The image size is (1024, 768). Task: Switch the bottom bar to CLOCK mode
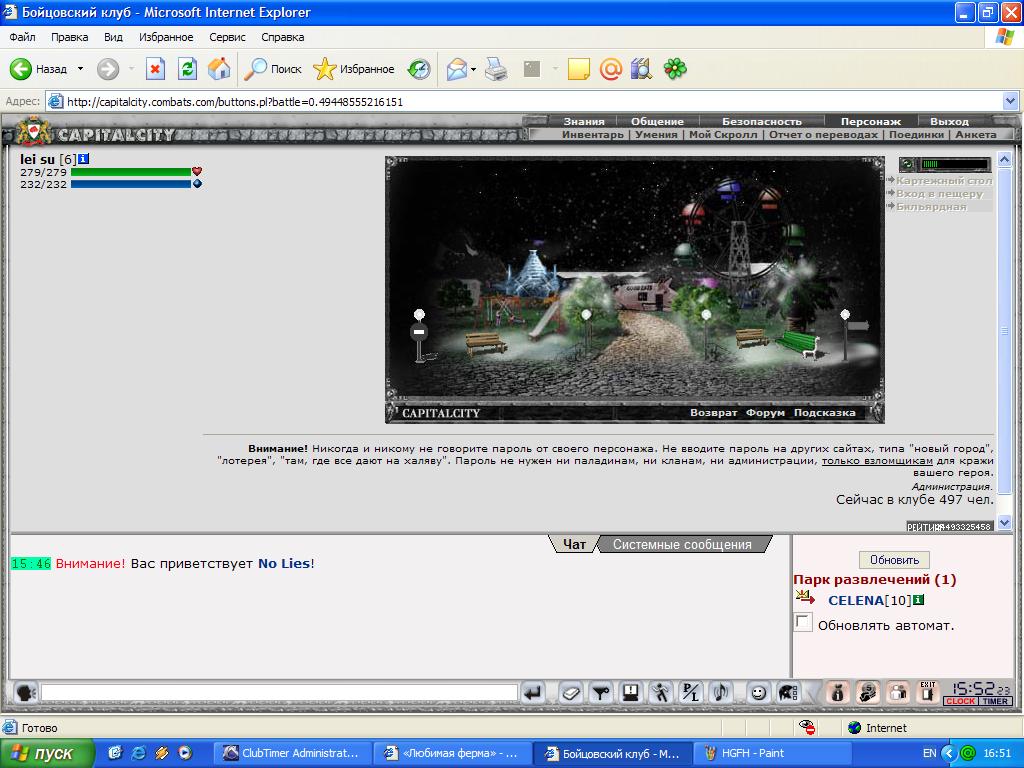[x=960, y=701]
